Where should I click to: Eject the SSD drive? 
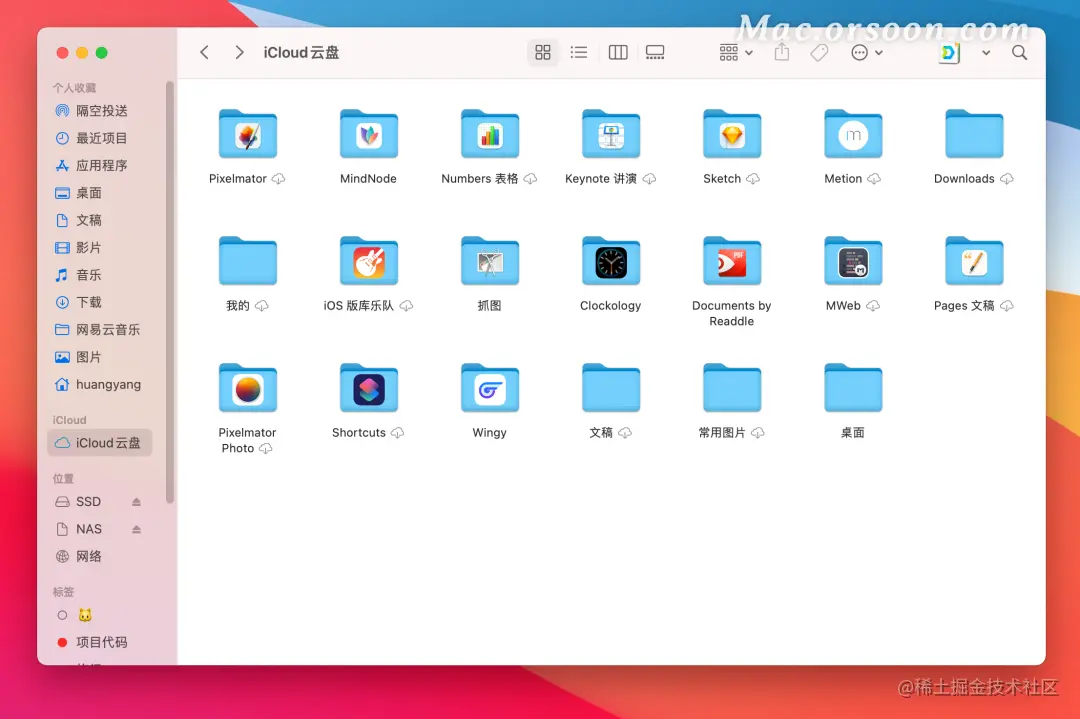click(x=136, y=502)
